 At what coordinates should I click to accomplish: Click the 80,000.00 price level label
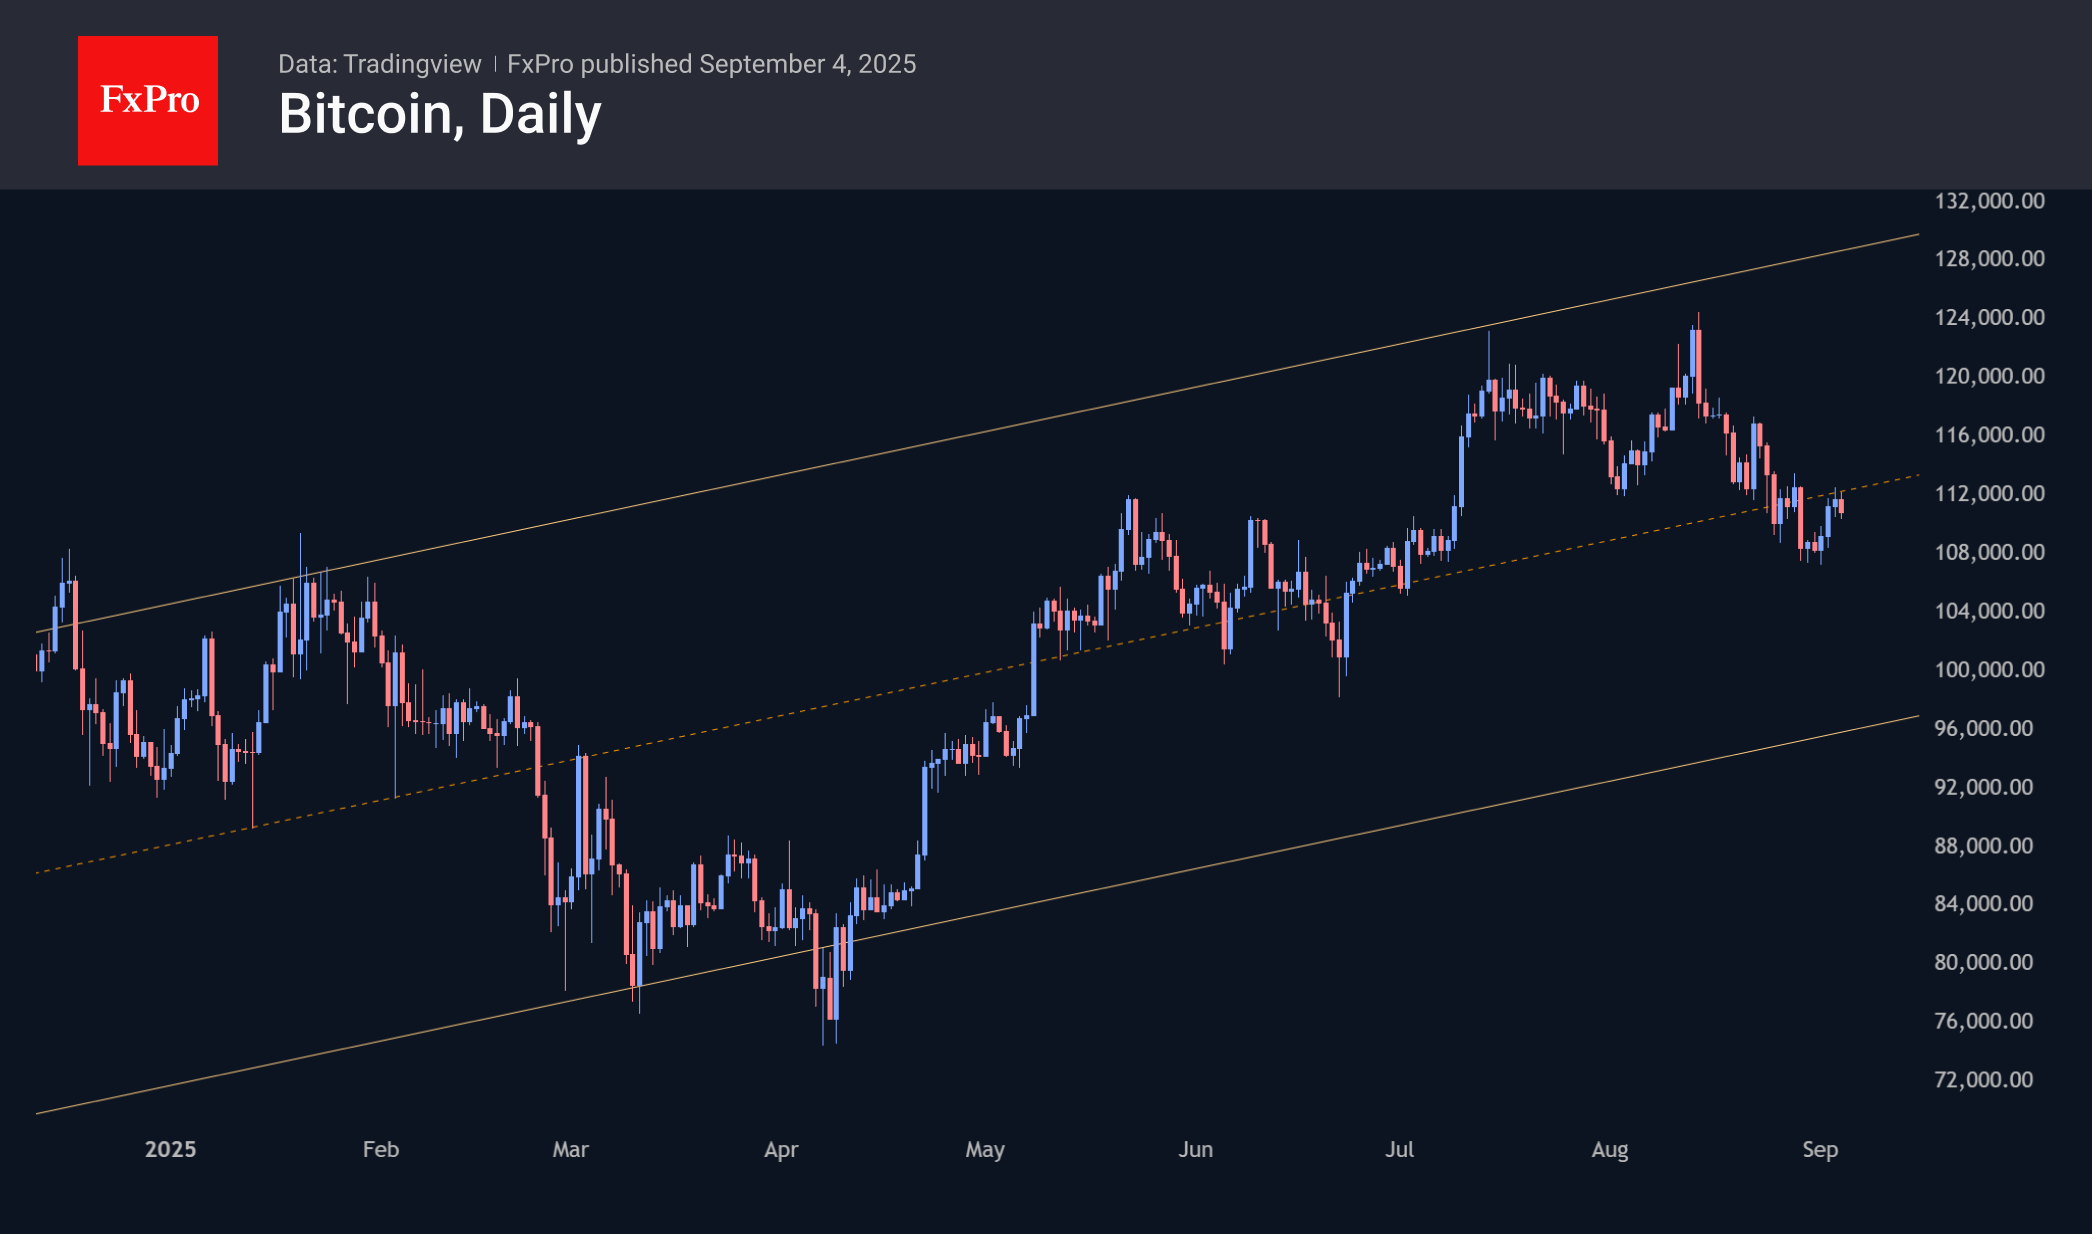1983,963
